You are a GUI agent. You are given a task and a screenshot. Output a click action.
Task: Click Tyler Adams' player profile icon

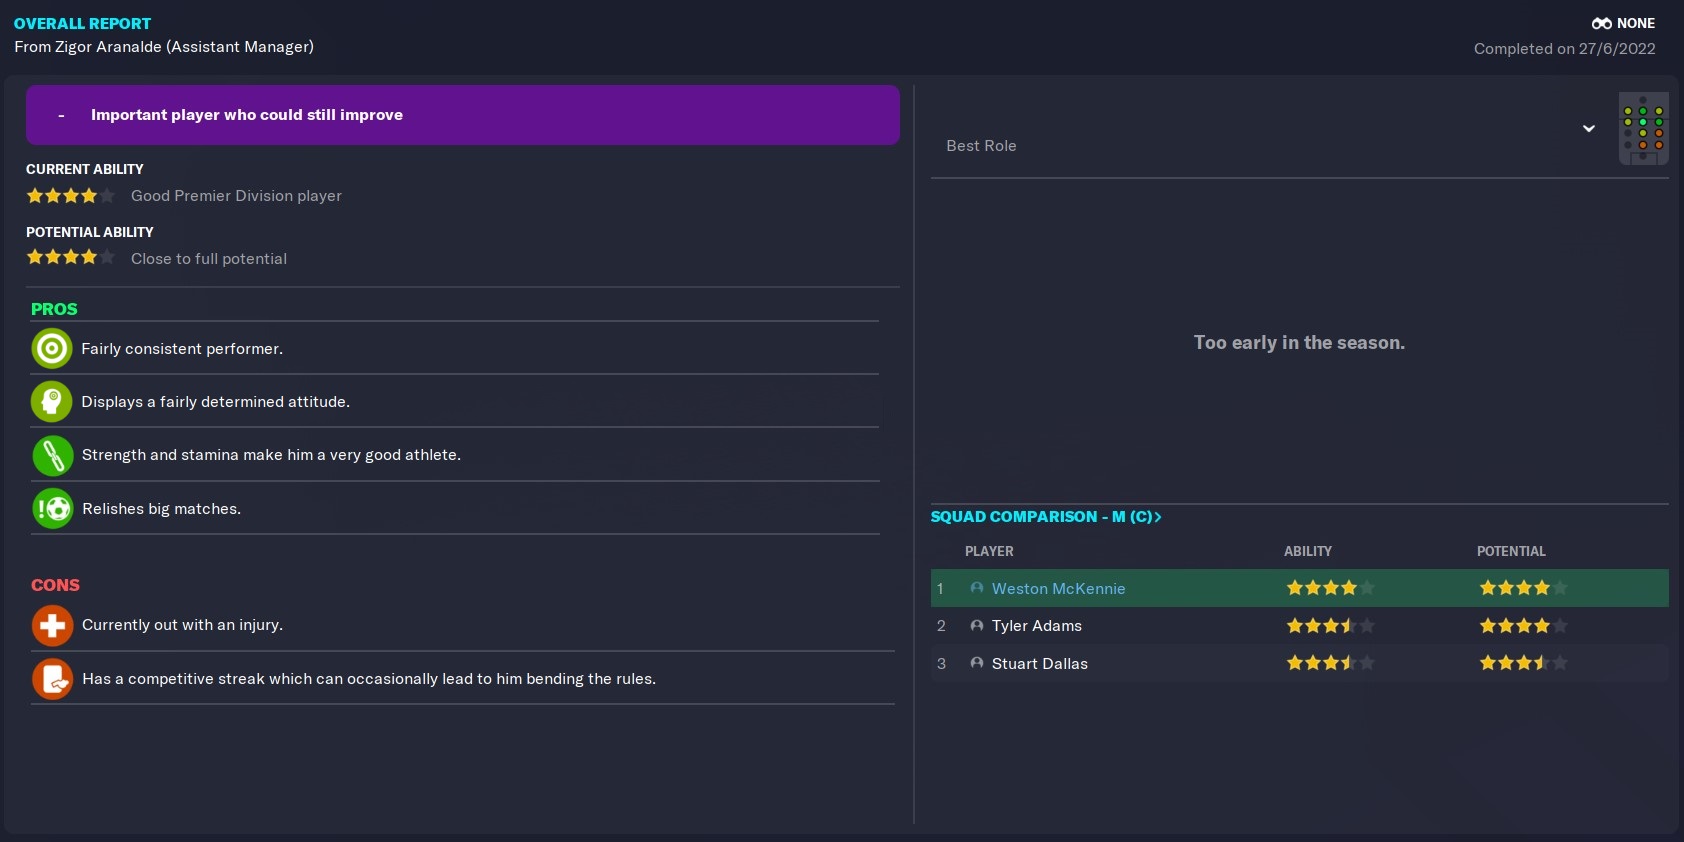click(x=976, y=625)
